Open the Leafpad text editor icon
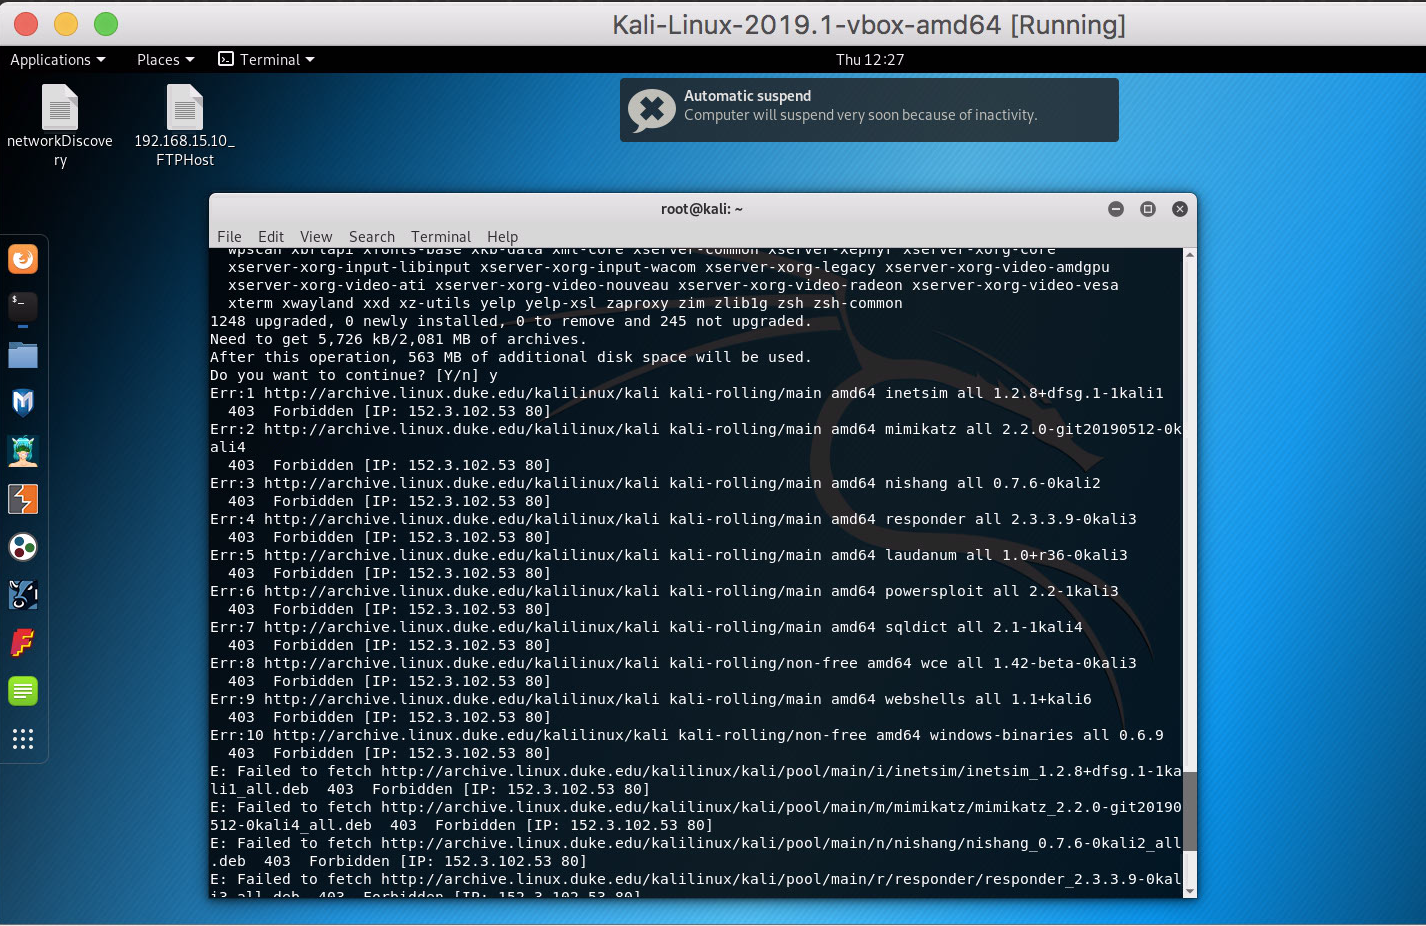The image size is (1426, 926). coord(22,690)
